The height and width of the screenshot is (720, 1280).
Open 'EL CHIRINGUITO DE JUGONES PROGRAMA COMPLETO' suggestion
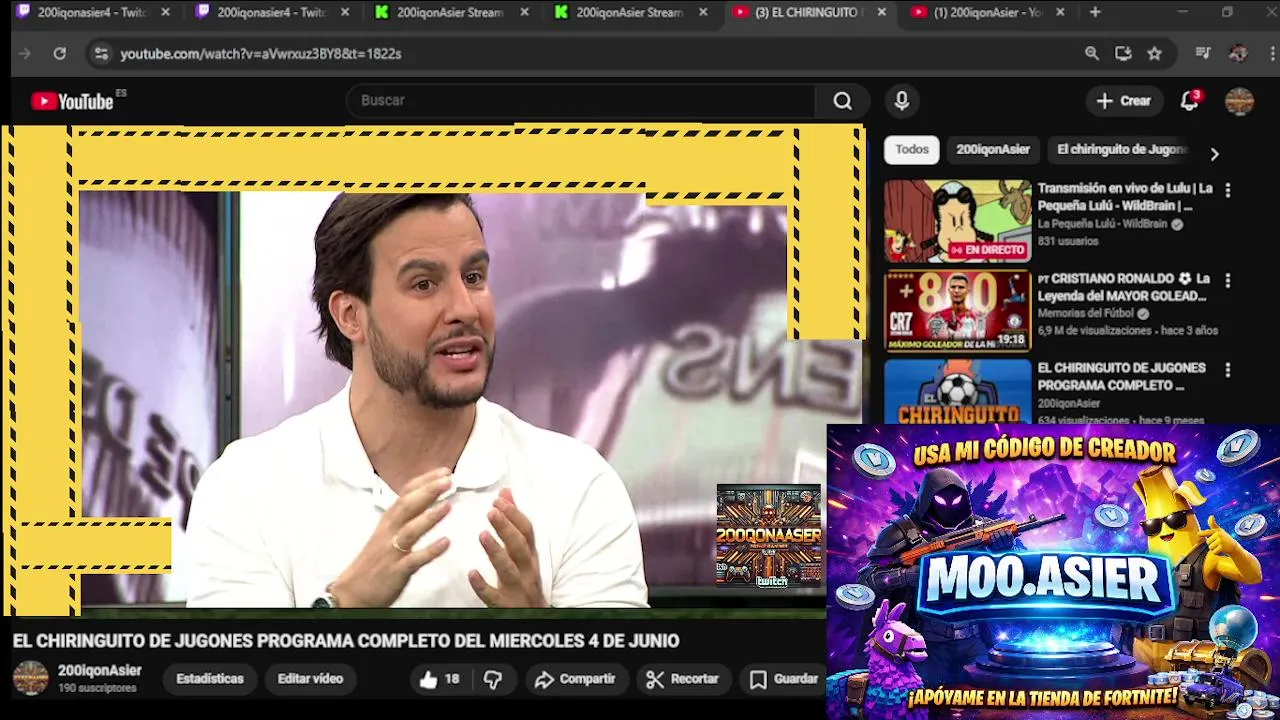pyautogui.click(x=1121, y=377)
